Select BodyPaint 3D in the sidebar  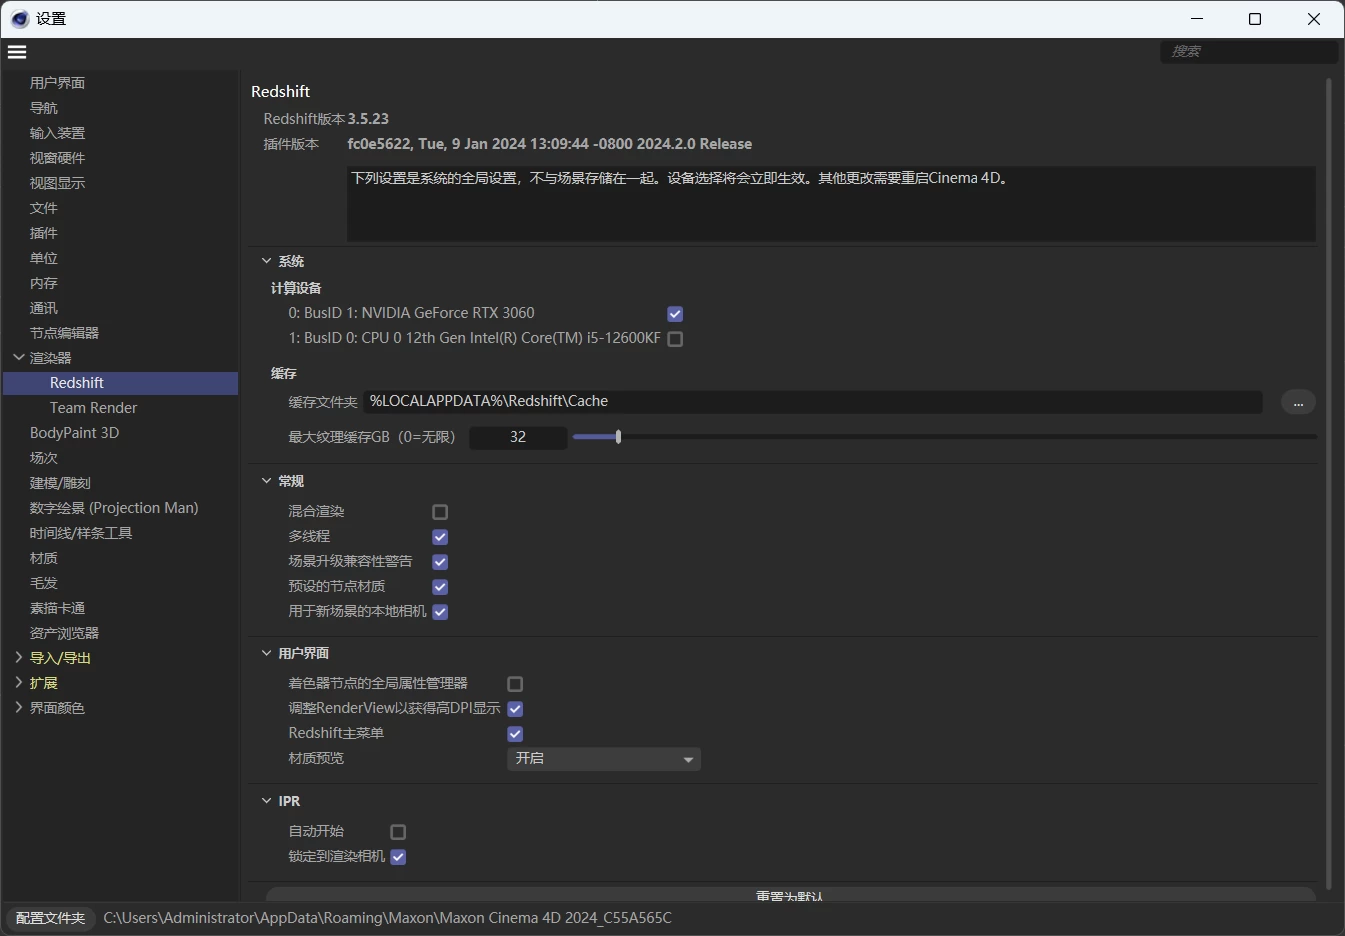tap(74, 433)
